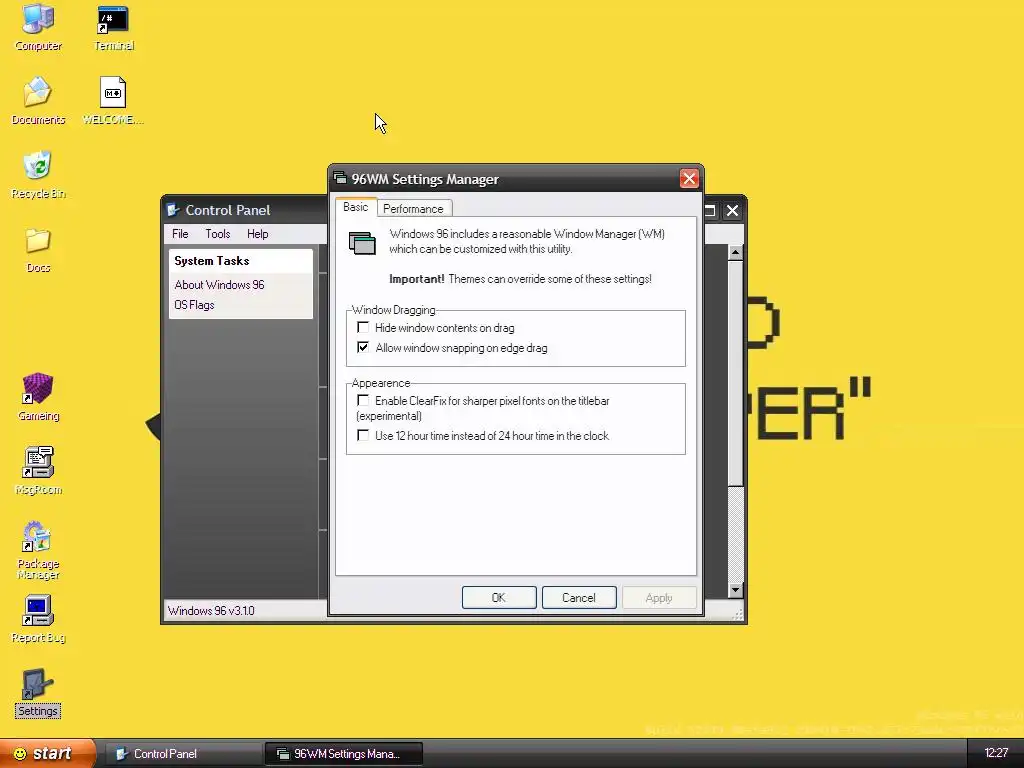Select the Docs folder icon

click(38, 249)
